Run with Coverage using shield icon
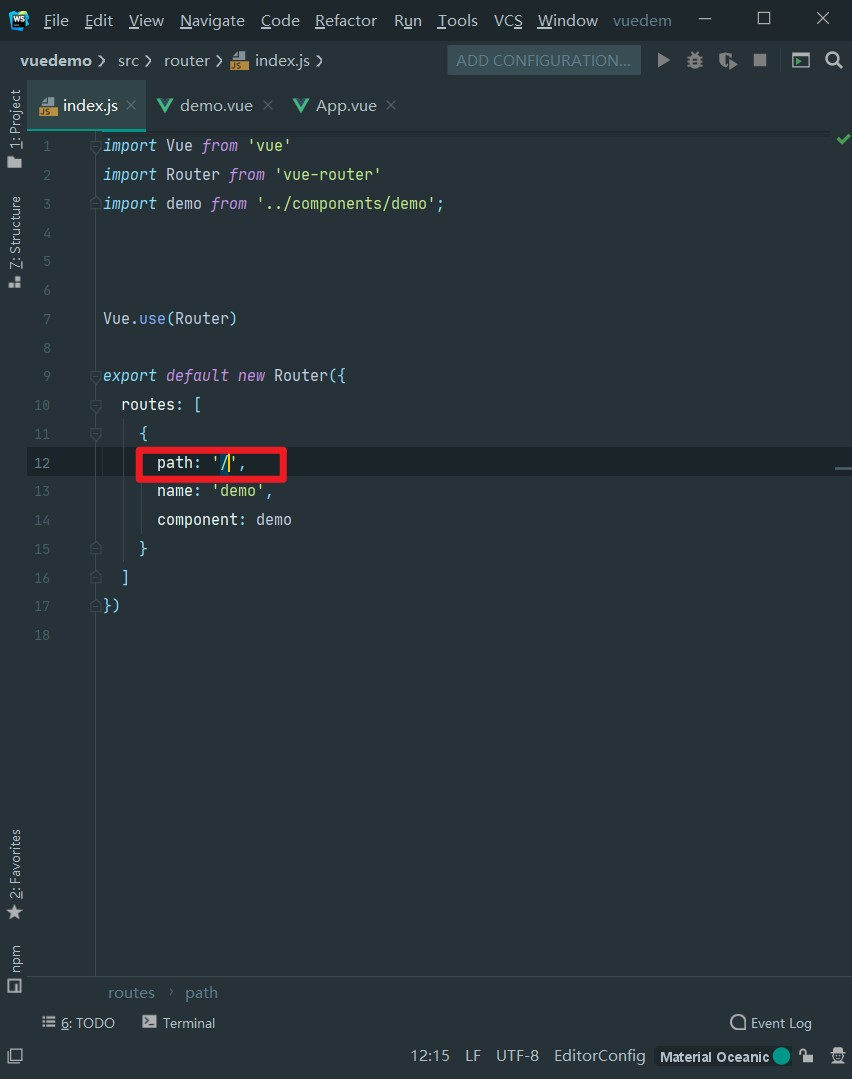852x1079 pixels. click(726, 60)
